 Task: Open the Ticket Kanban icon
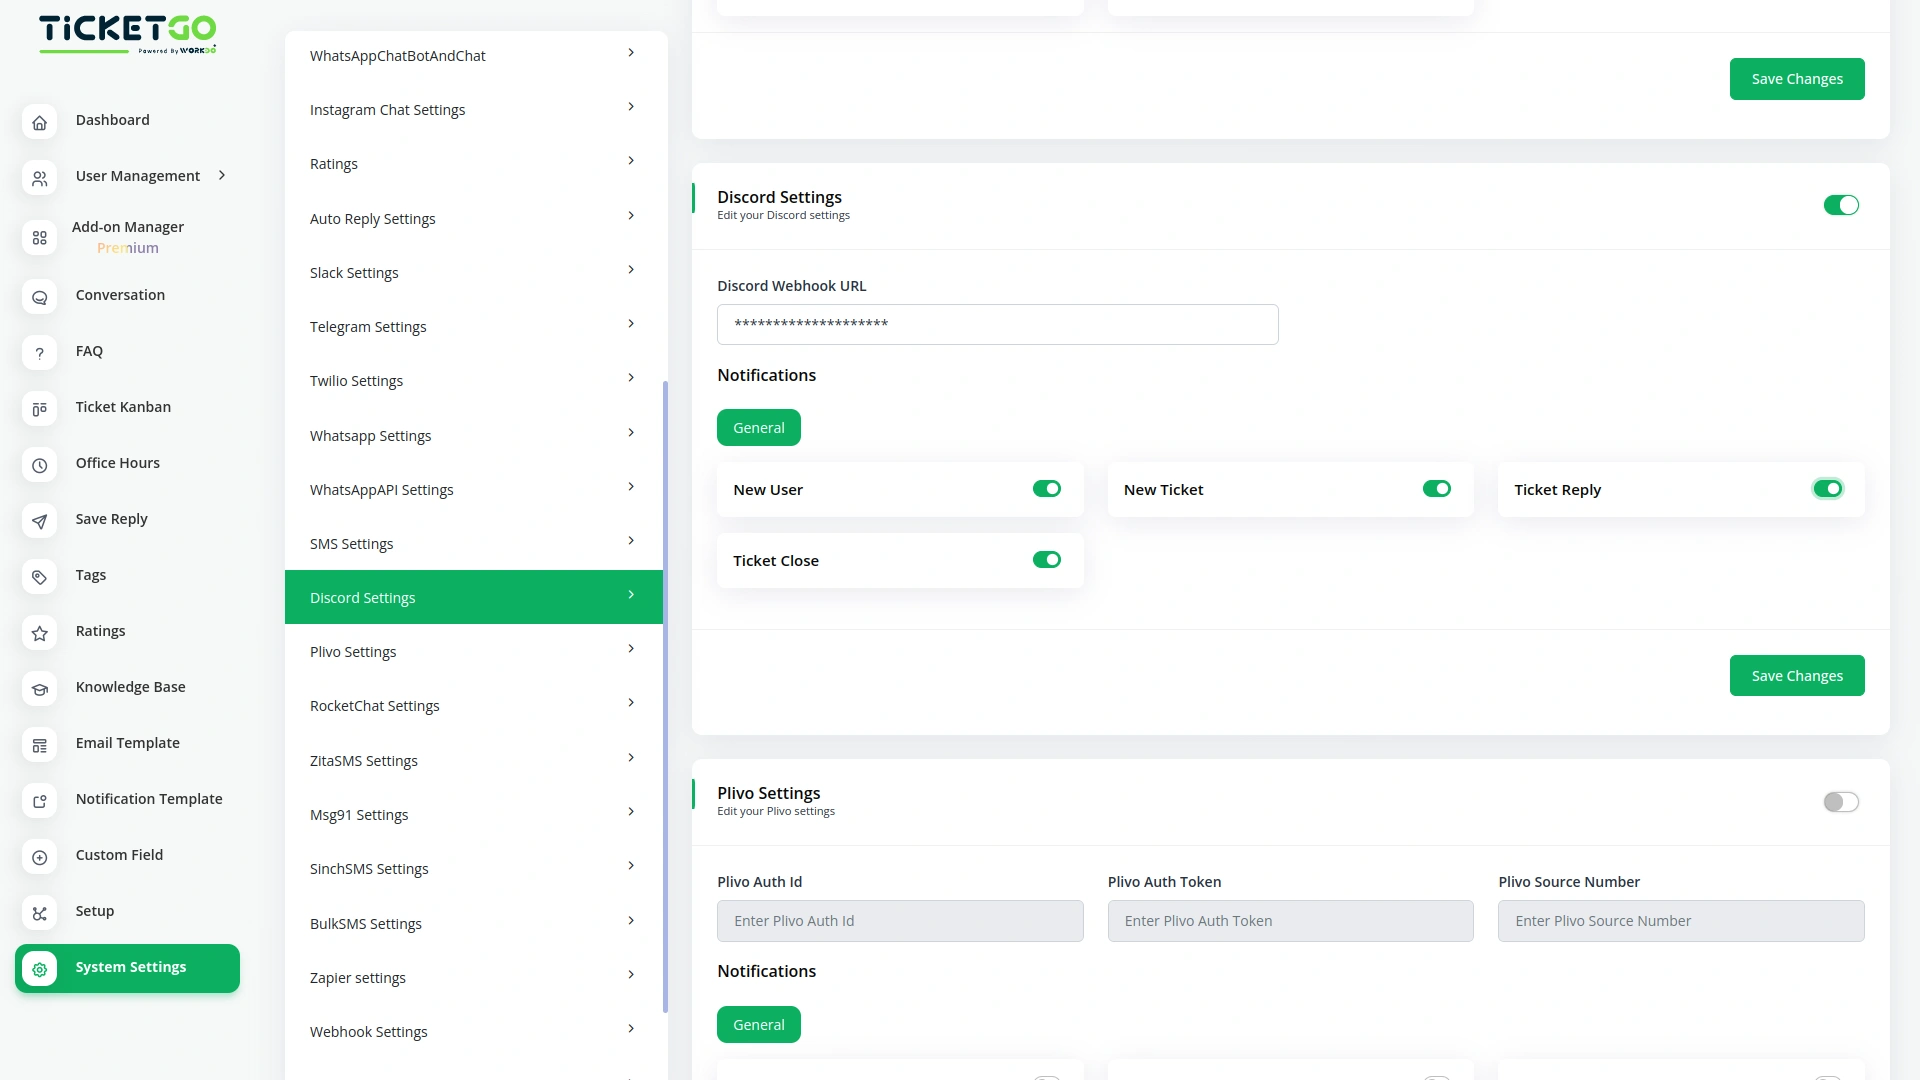pyautogui.click(x=39, y=409)
